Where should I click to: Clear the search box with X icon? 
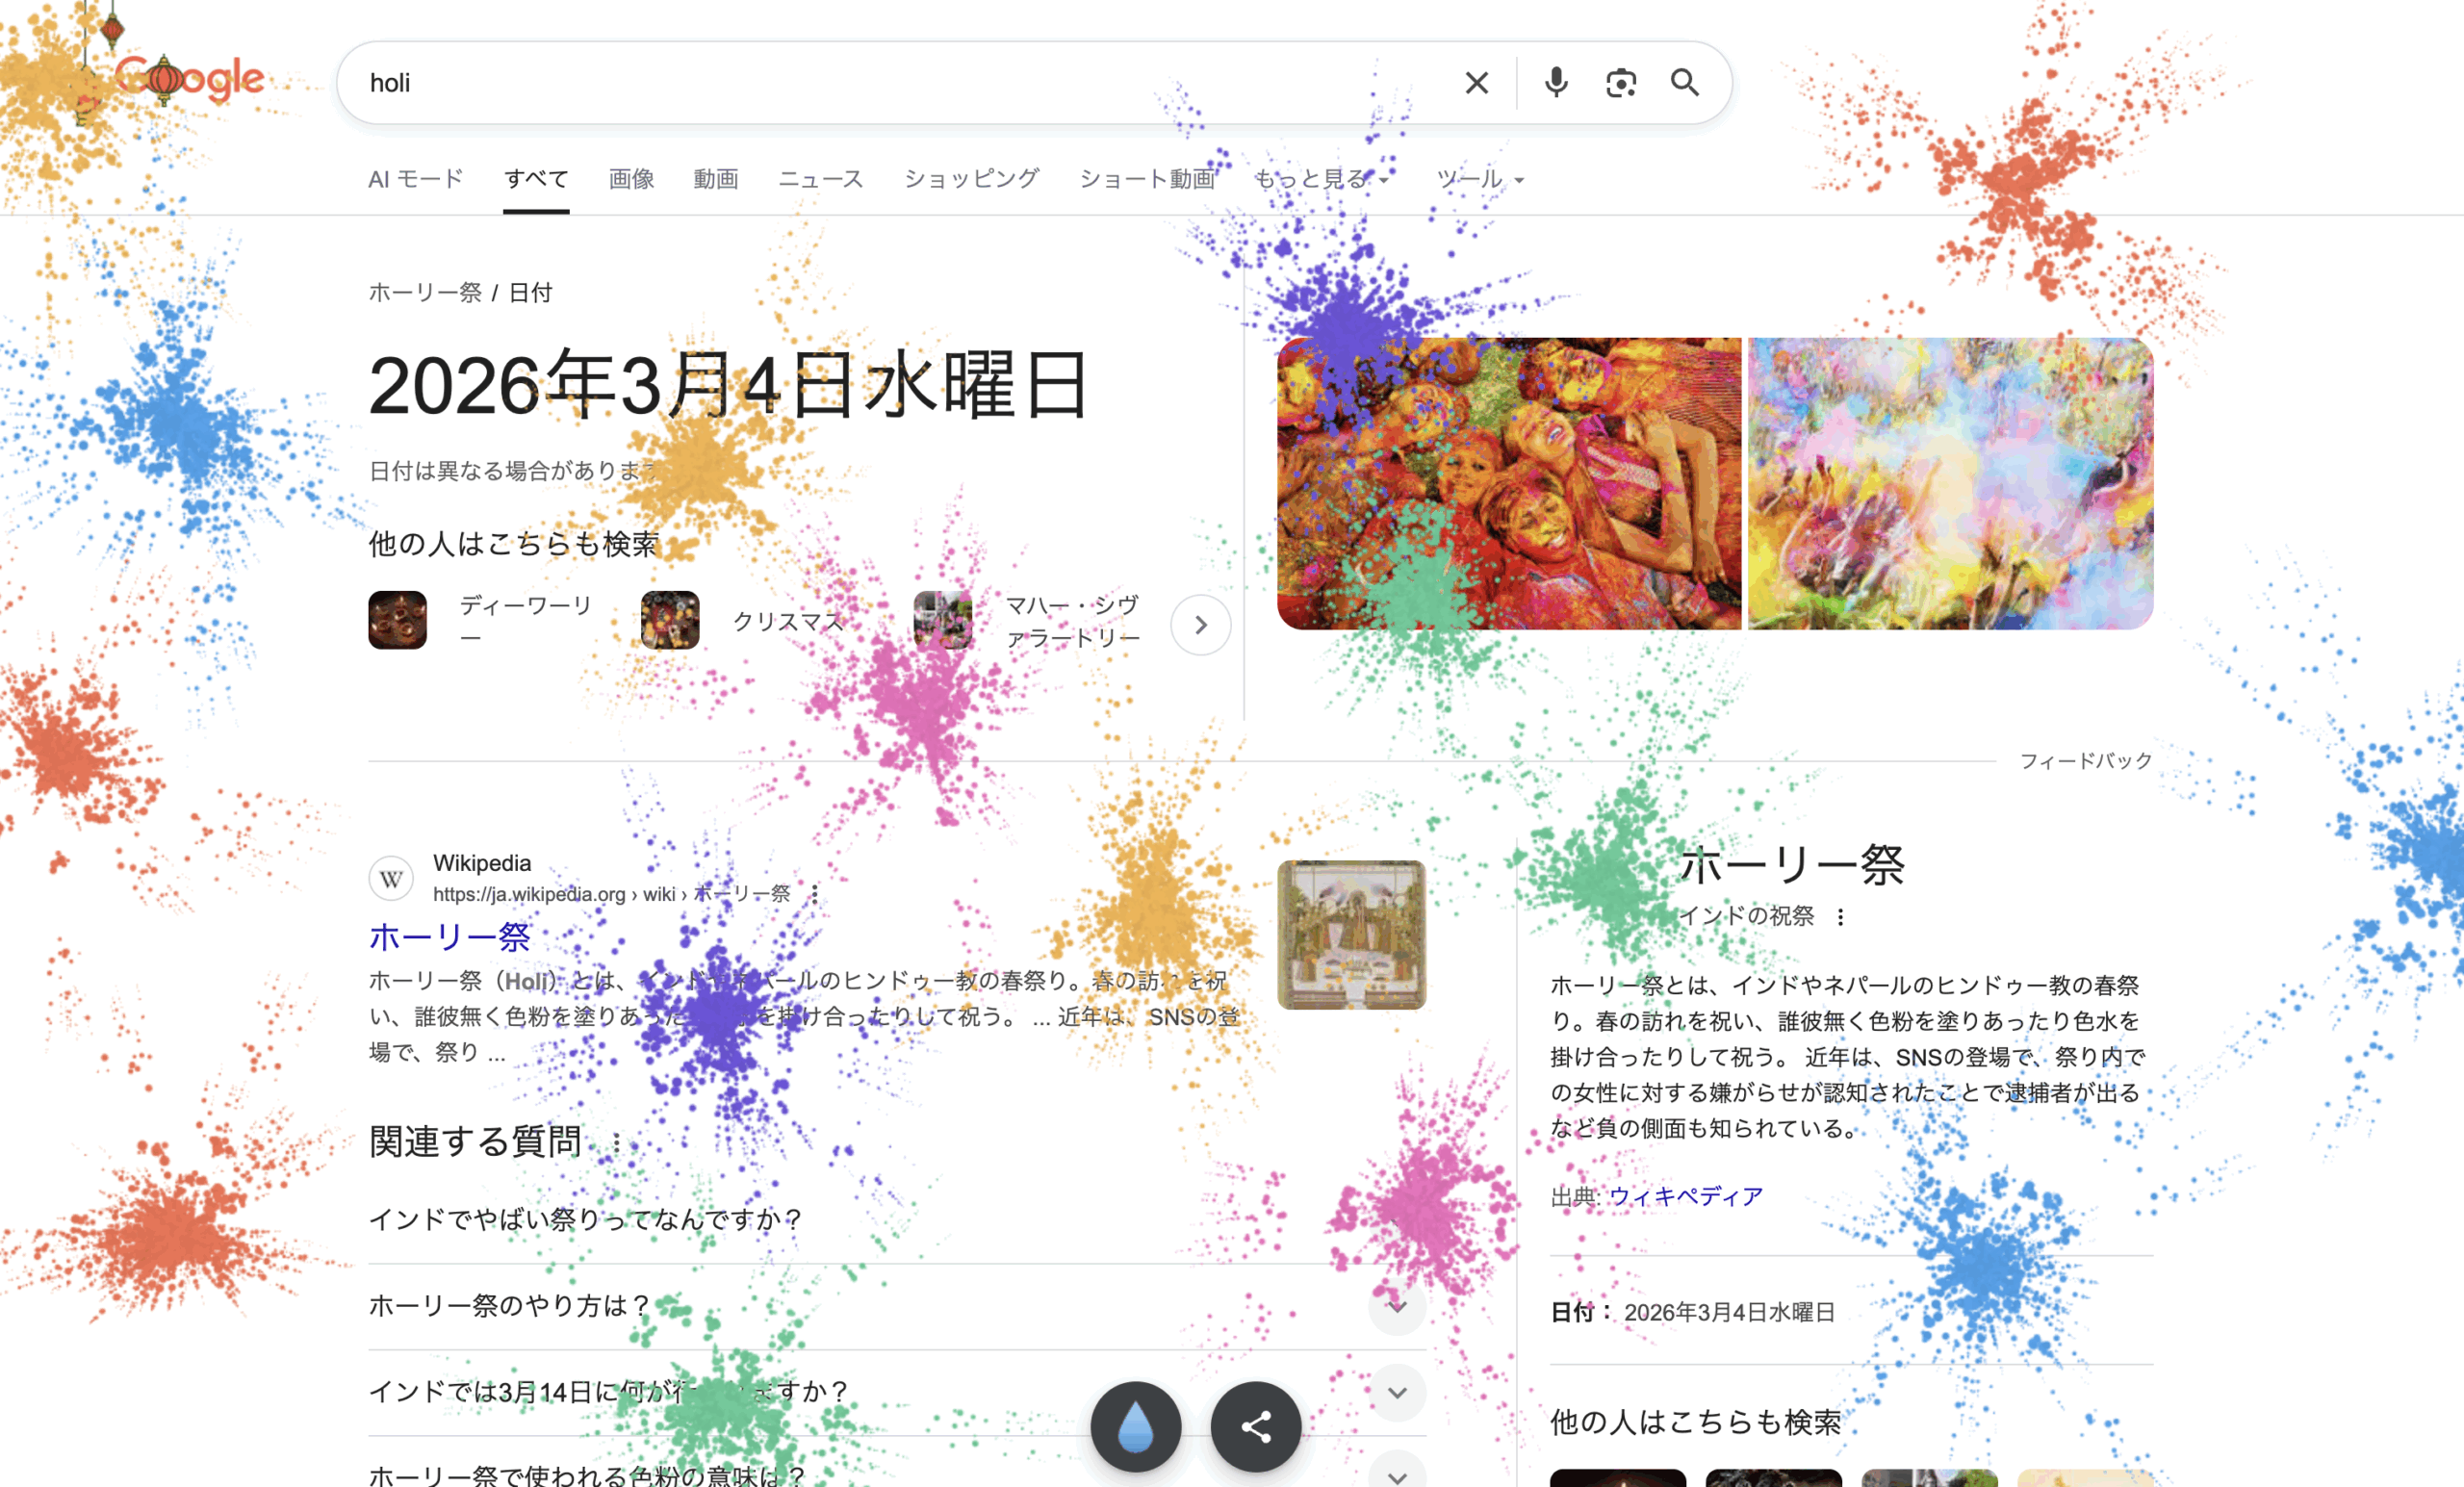1476,83
